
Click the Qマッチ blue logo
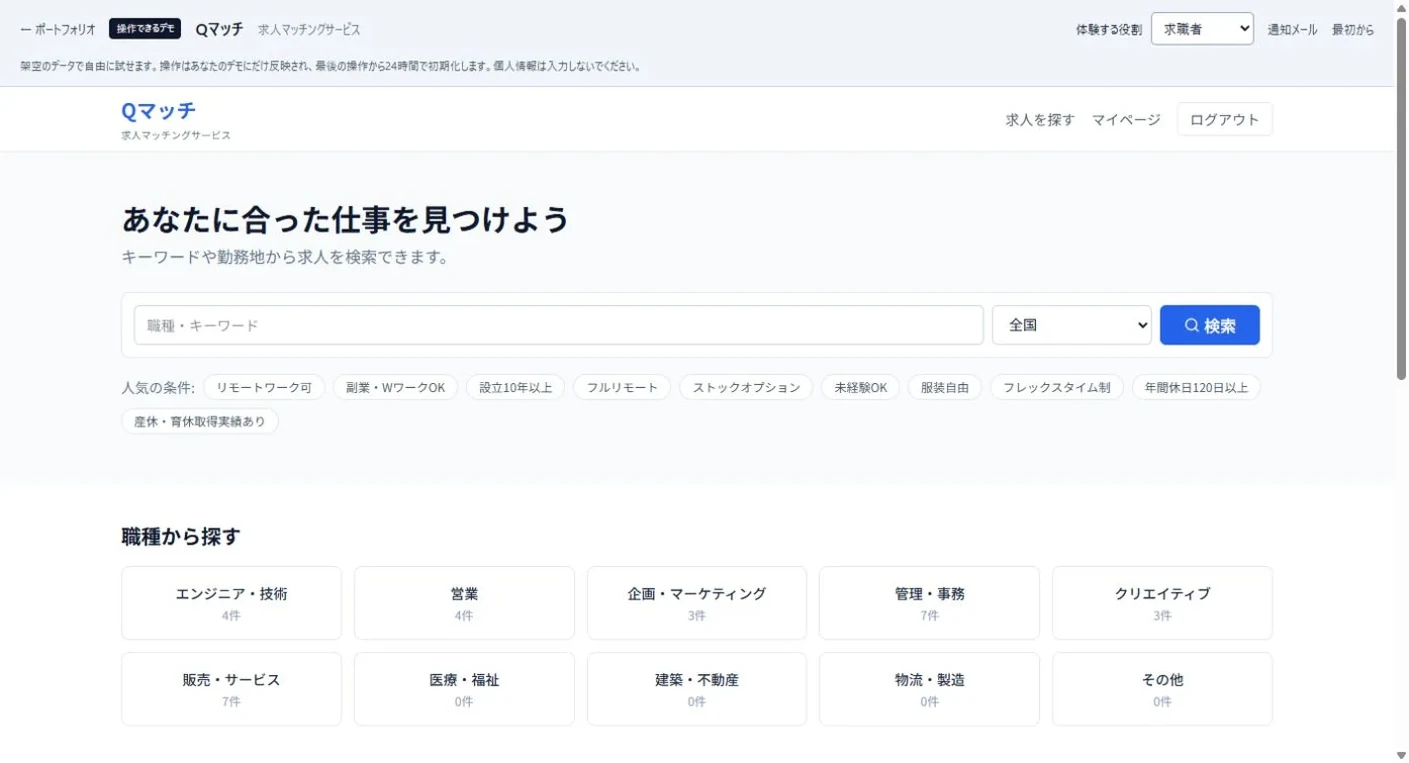(x=158, y=110)
